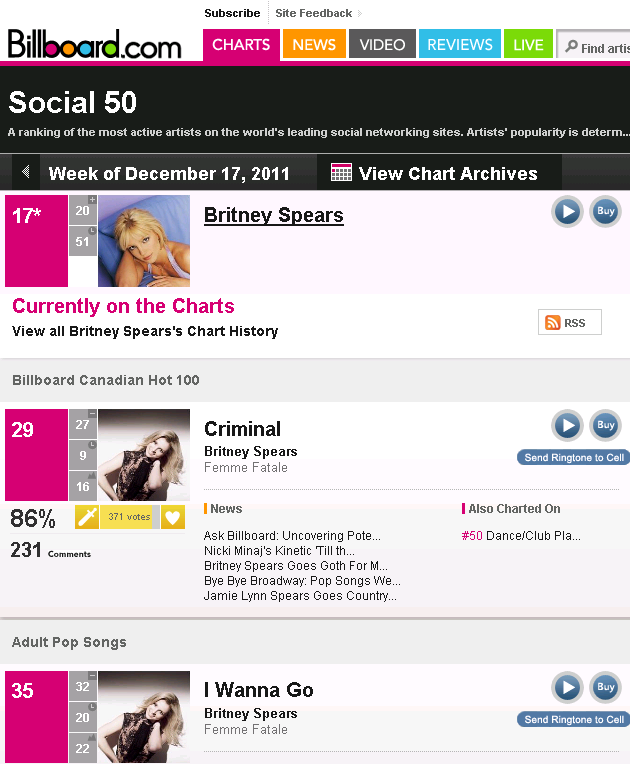This screenshot has height=766, width=630.
Task: Open View all Britney Spears's Chart History
Action: click(145, 331)
